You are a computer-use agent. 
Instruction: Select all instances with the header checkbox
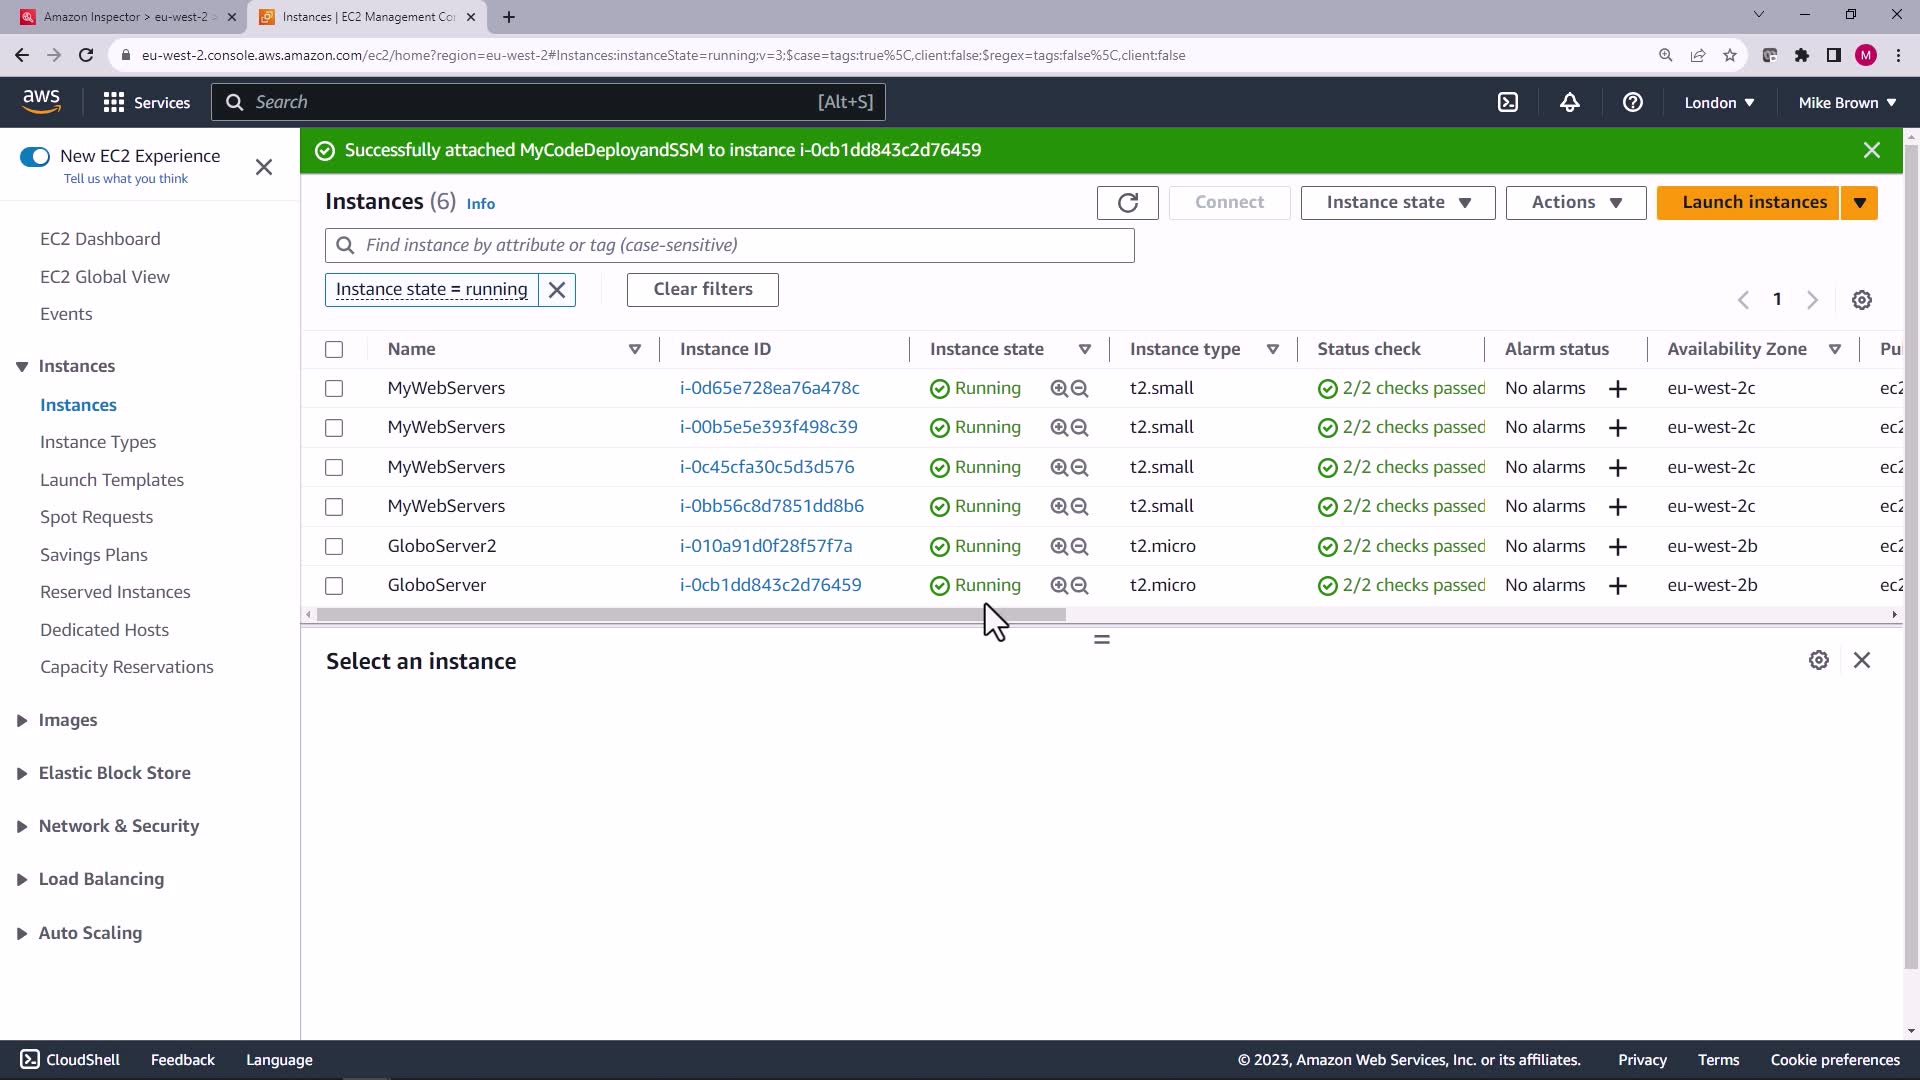click(x=334, y=350)
